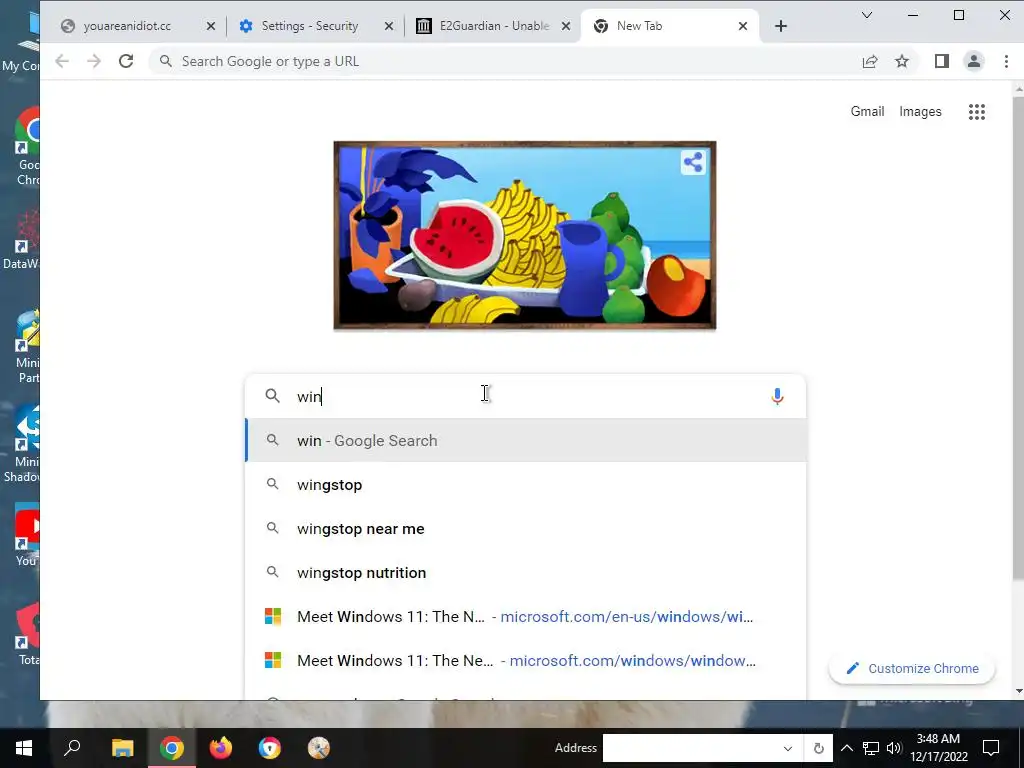Viewport: 1024px width, 768px height.
Task: Open the Windows Start menu
Action: pos(24,748)
